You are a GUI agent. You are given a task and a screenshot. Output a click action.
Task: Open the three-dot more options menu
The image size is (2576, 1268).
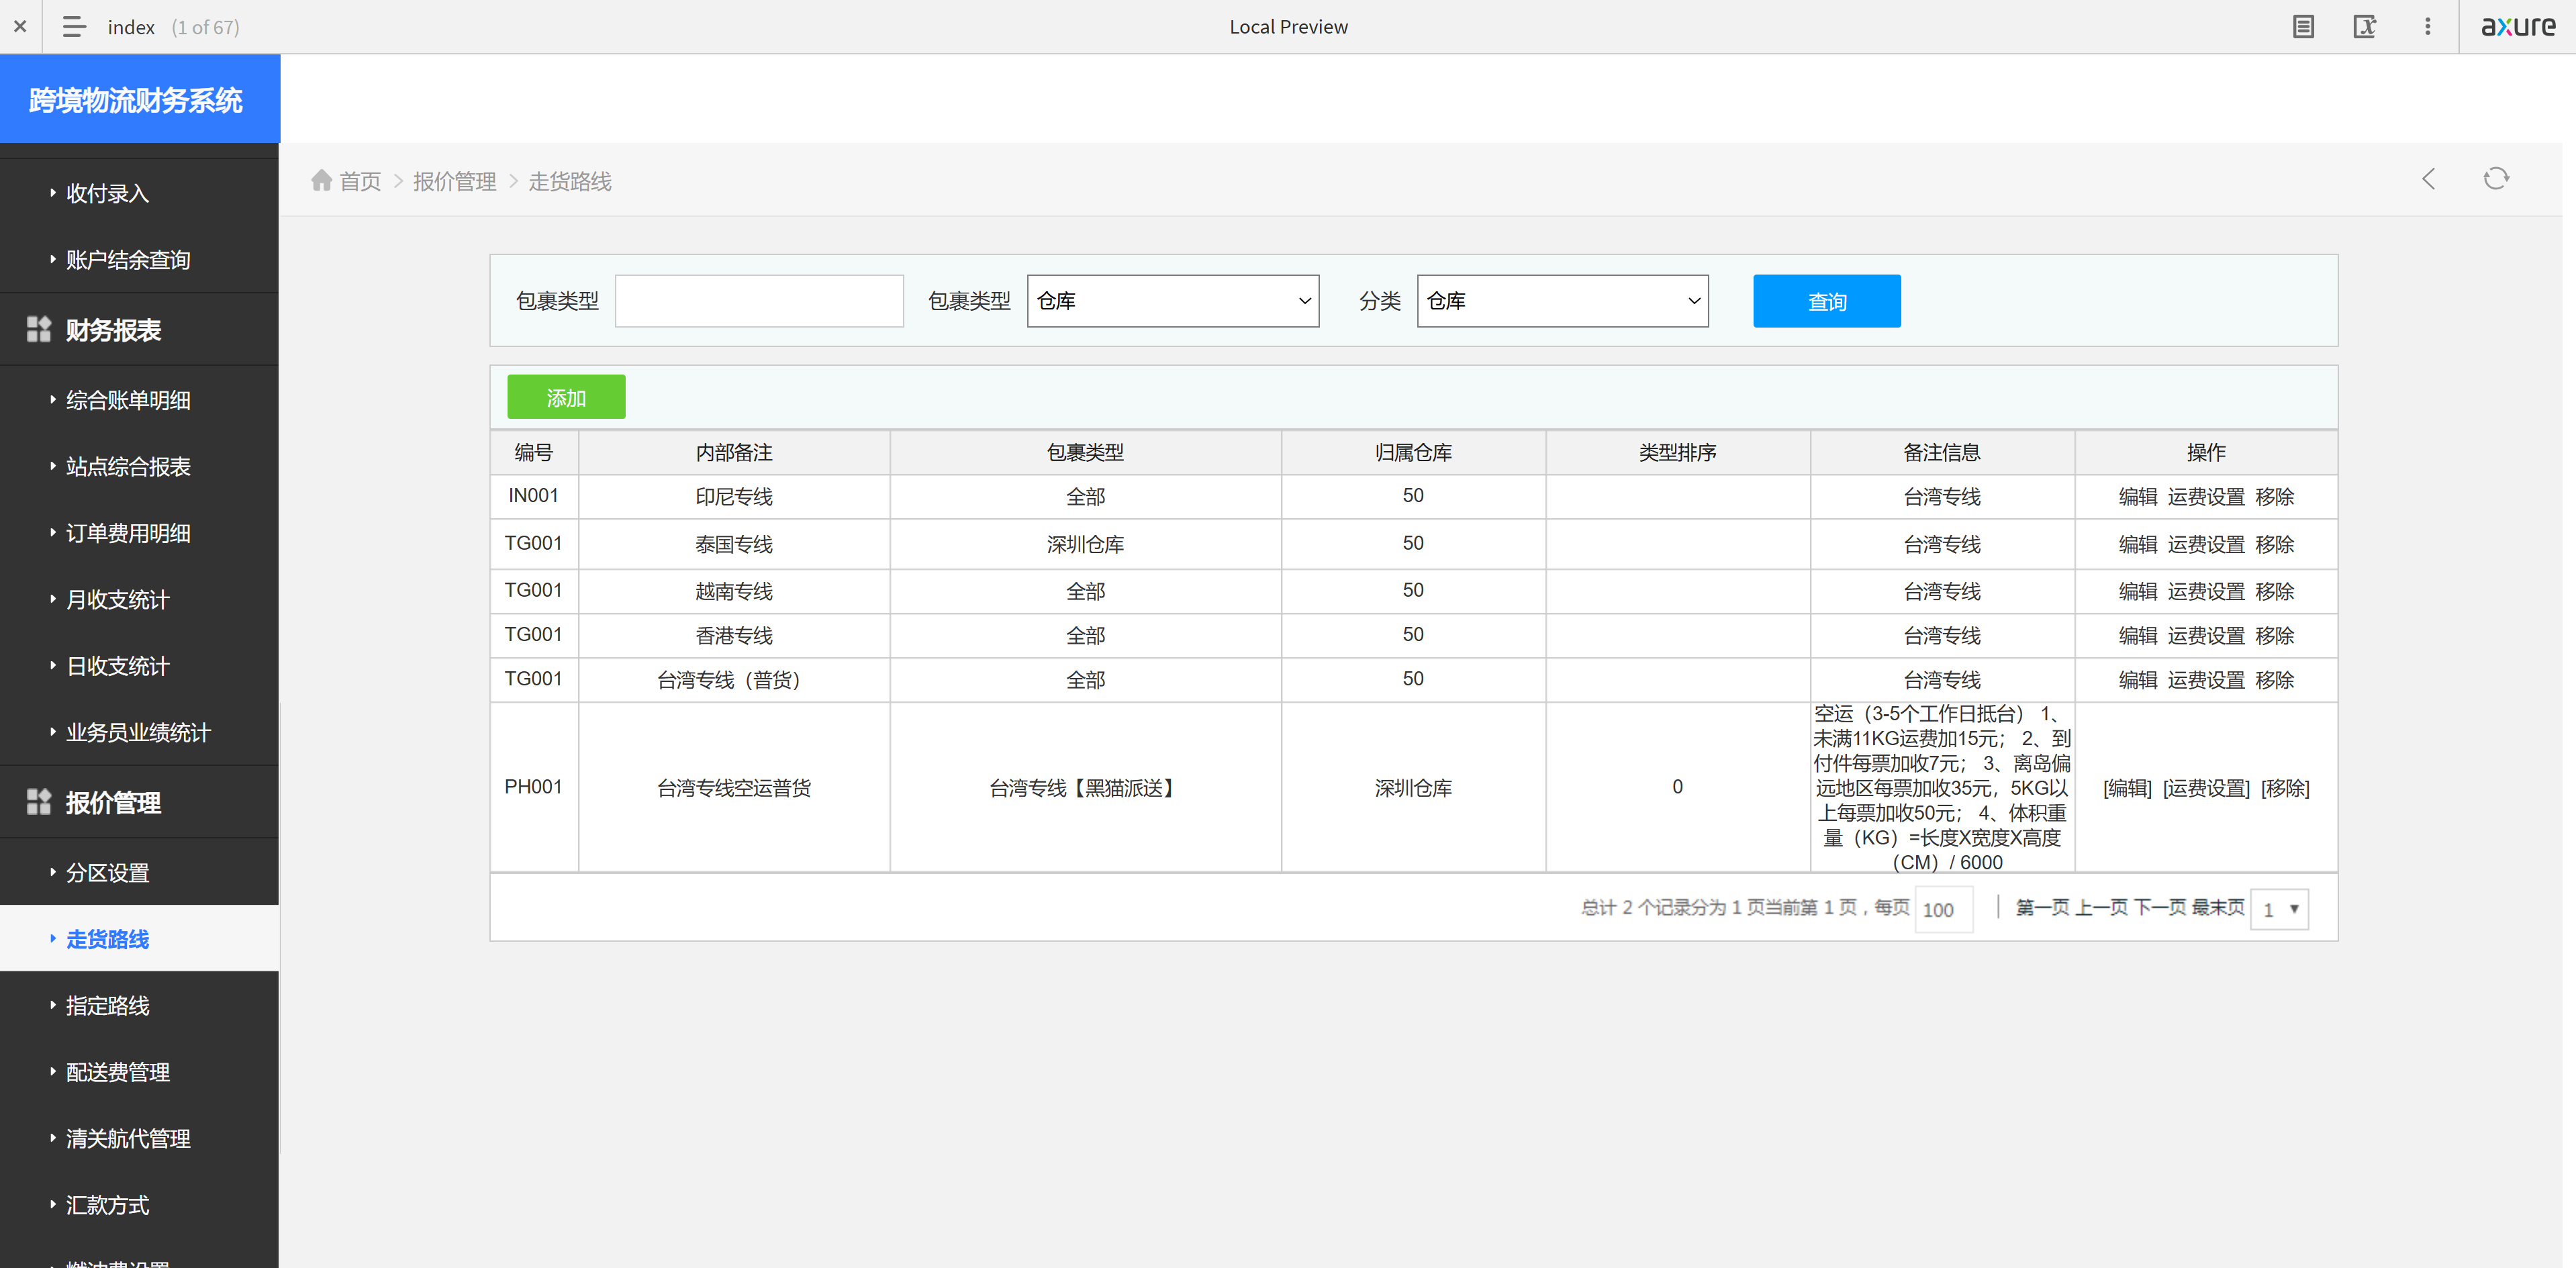(x=2427, y=27)
